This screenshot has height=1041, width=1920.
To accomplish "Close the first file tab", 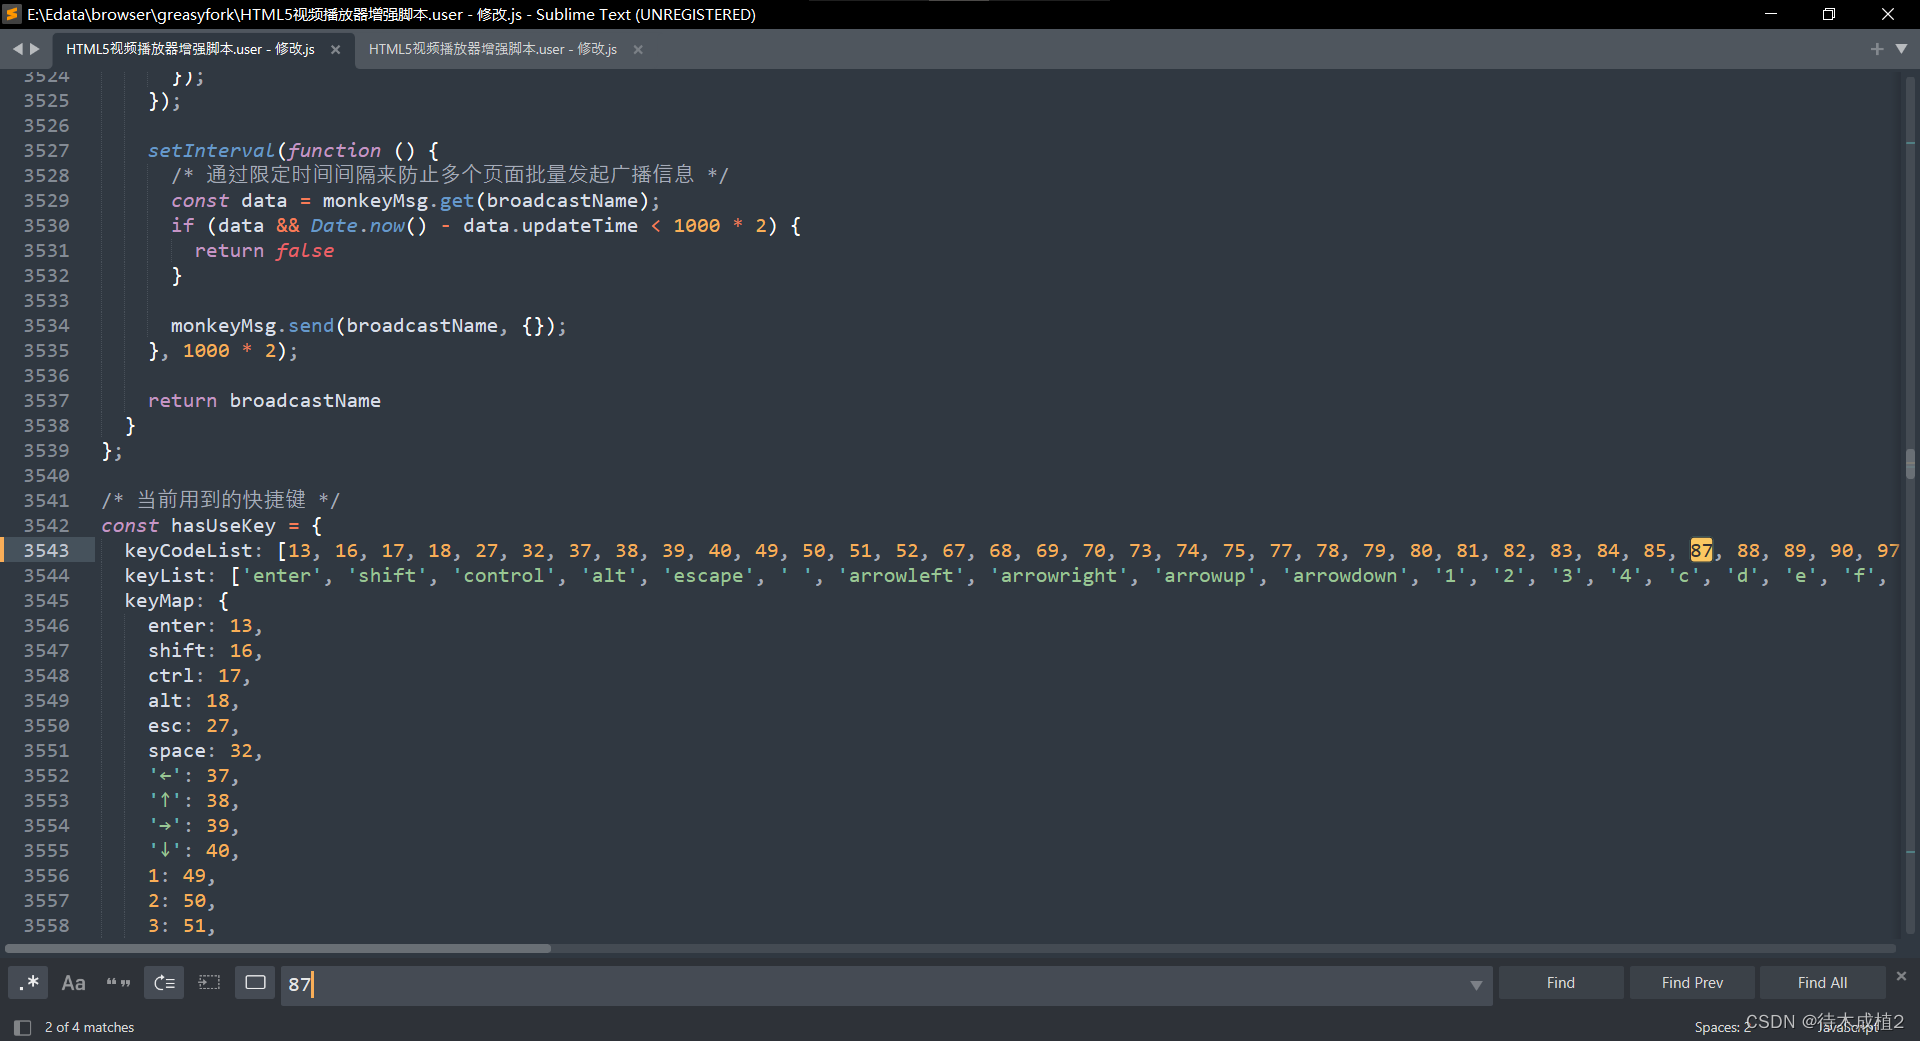I will coord(335,49).
